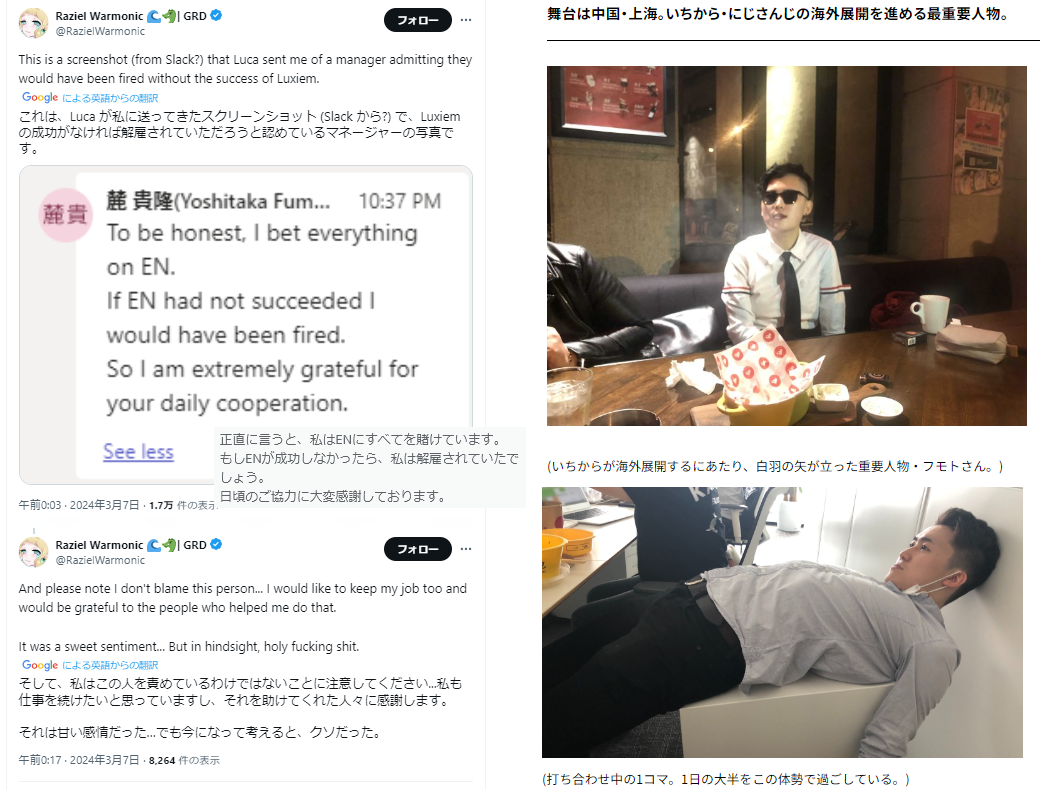Open the photo of man wearing sunglasses
This screenshot has height=808, width=1040.
pyautogui.click(x=787, y=245)
